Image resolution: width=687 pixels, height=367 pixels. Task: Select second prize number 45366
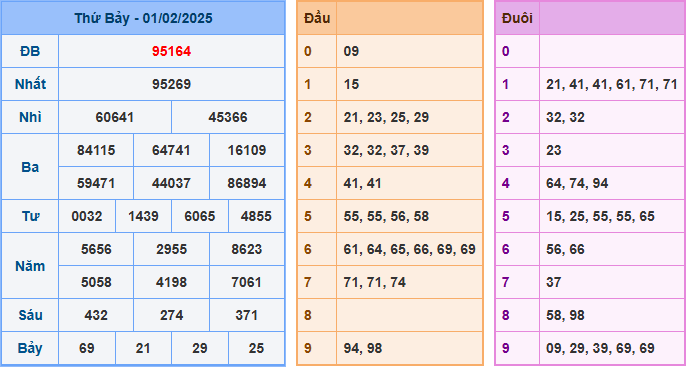pyautogui.click(x=228, y=117)
